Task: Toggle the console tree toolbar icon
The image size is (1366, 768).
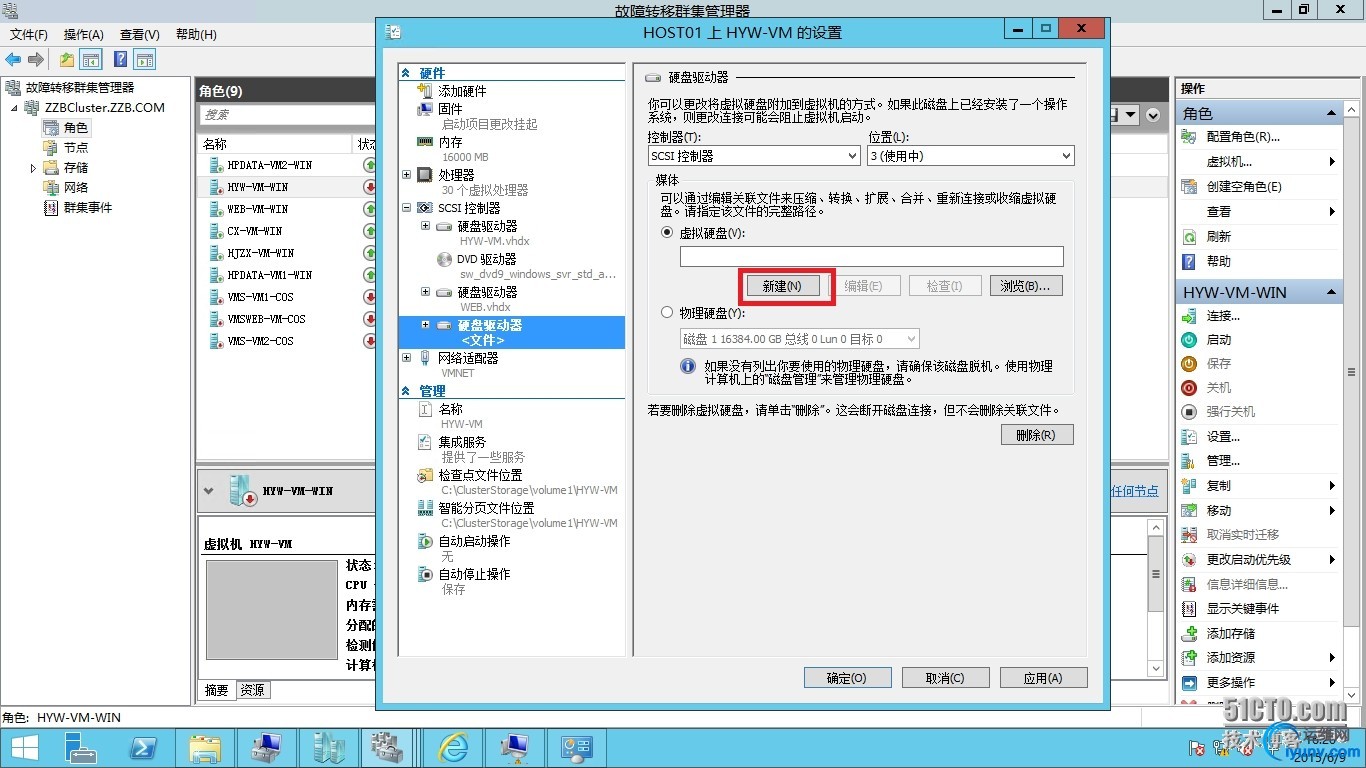Action: [91, 60]
